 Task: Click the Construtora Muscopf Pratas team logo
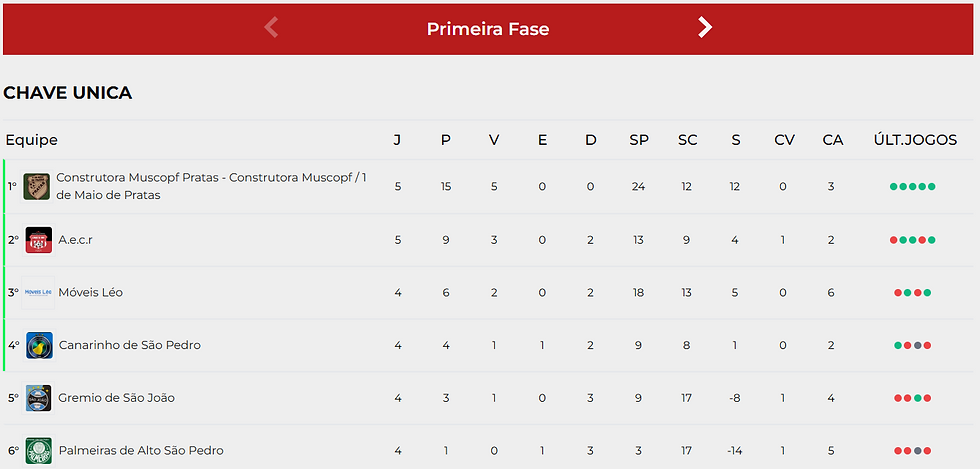click(x=37, y=186)
